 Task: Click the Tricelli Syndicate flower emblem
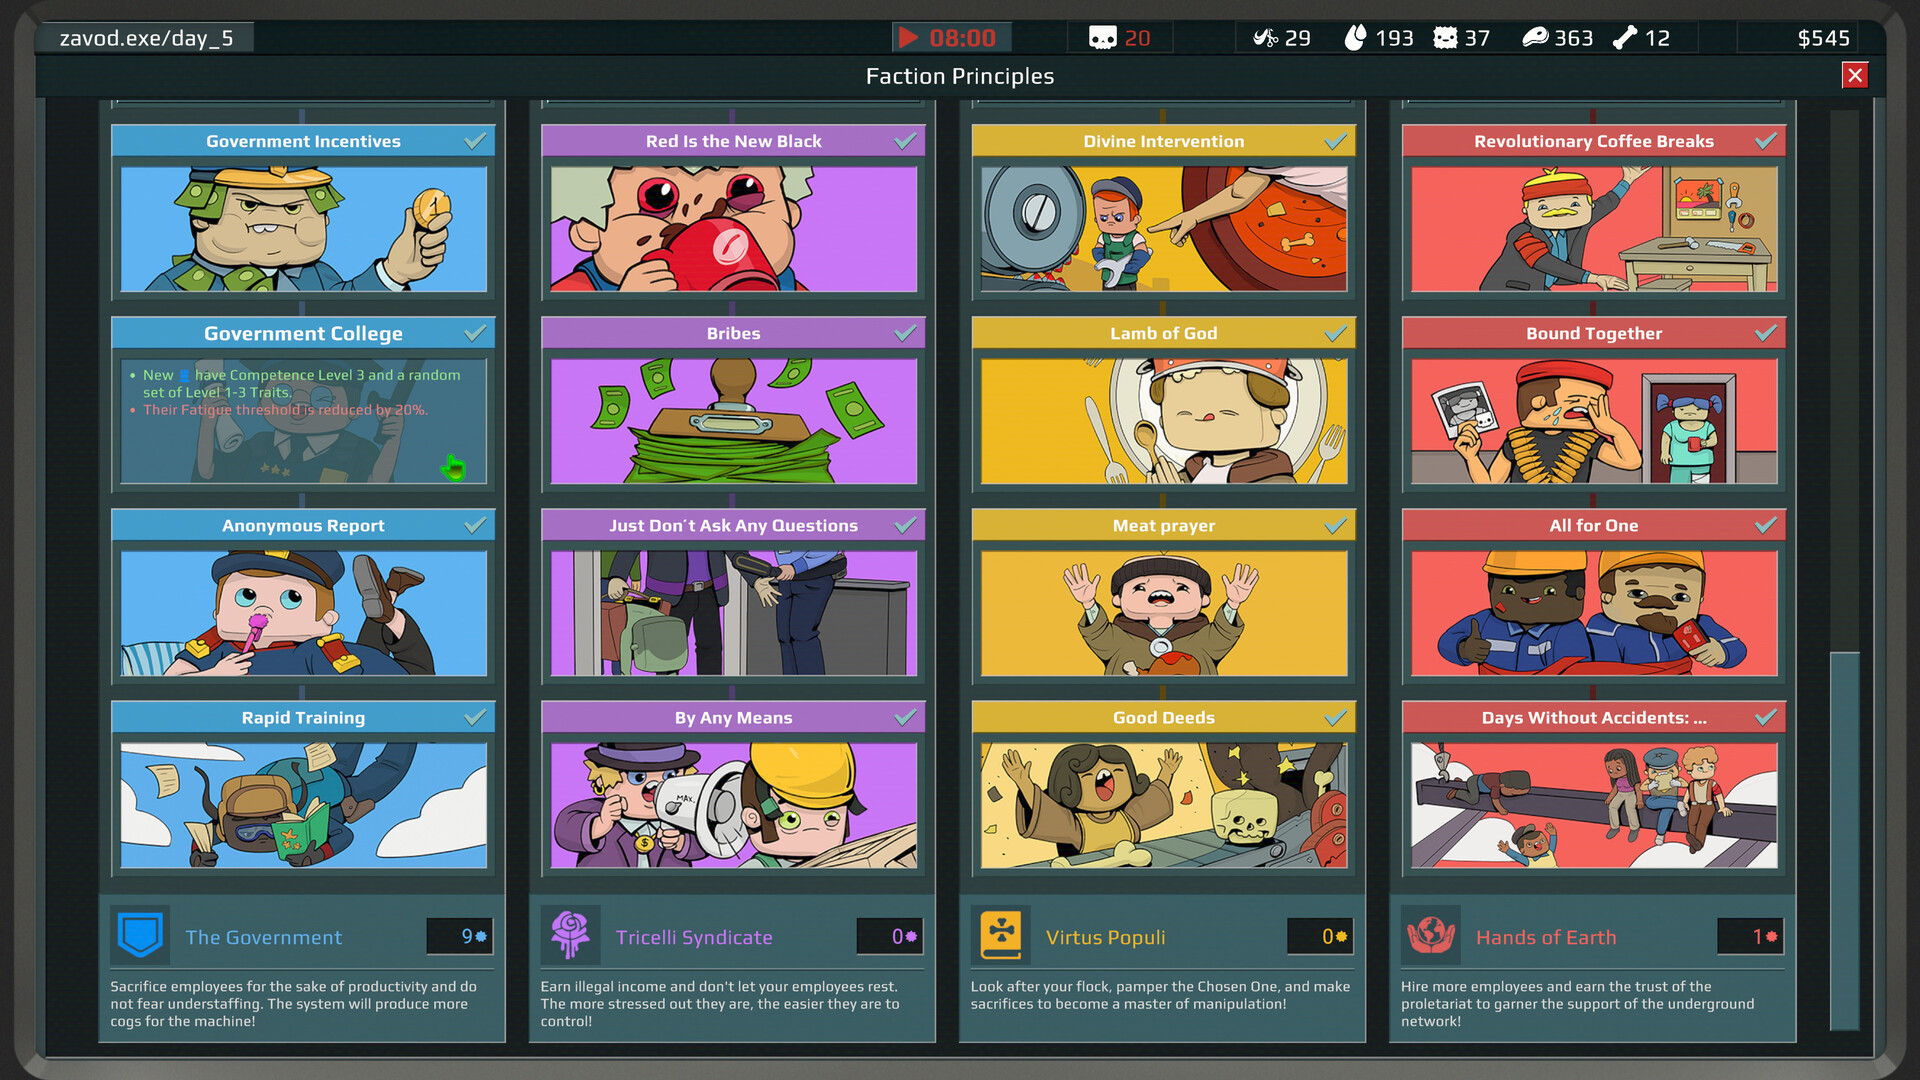(571, 935)
